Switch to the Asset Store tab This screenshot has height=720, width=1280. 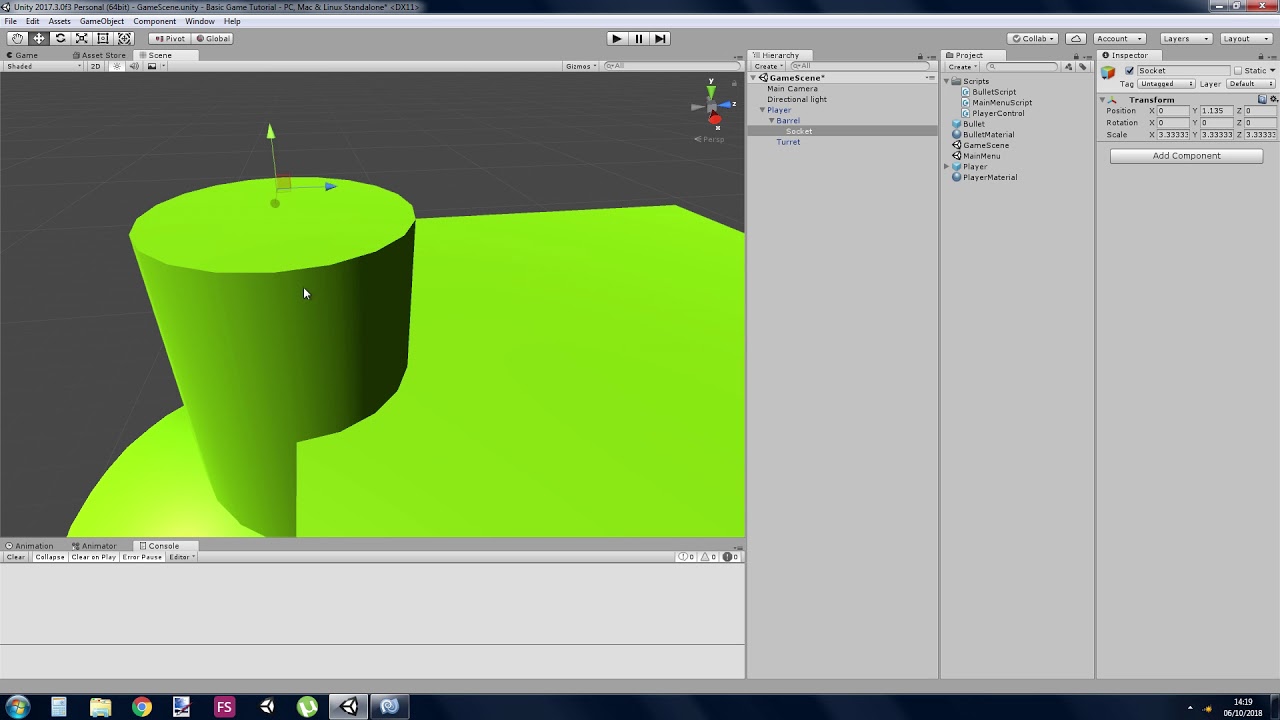click(98, 55)
